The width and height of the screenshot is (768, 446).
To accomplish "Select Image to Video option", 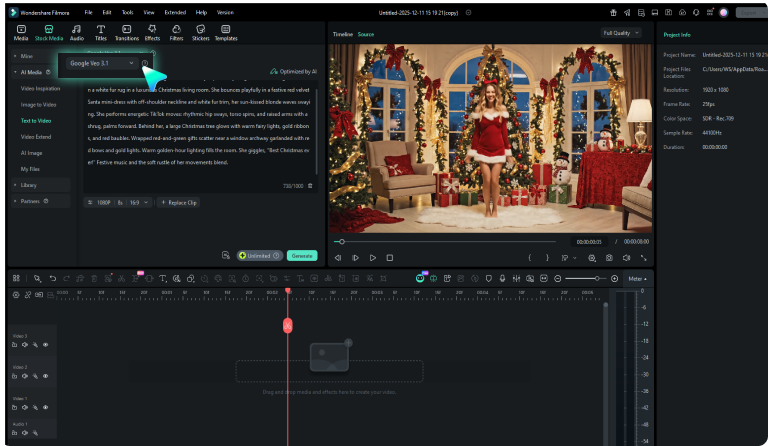I will 38,105.
